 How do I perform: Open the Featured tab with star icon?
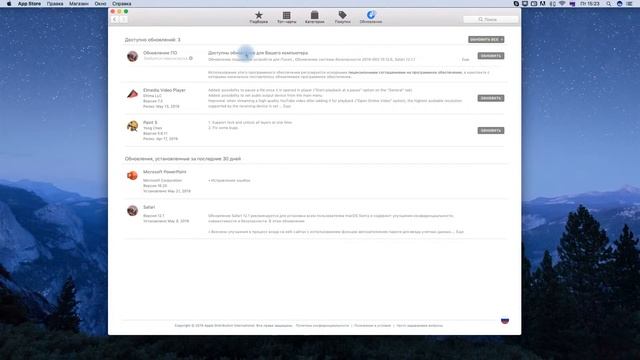(x=259, y=17)
